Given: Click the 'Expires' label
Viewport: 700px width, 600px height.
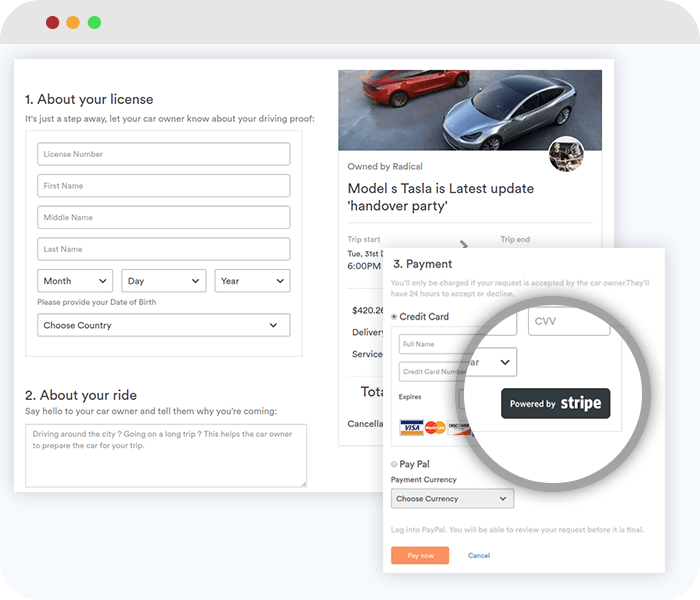Looking at the screenshot, I should [410, 397].
